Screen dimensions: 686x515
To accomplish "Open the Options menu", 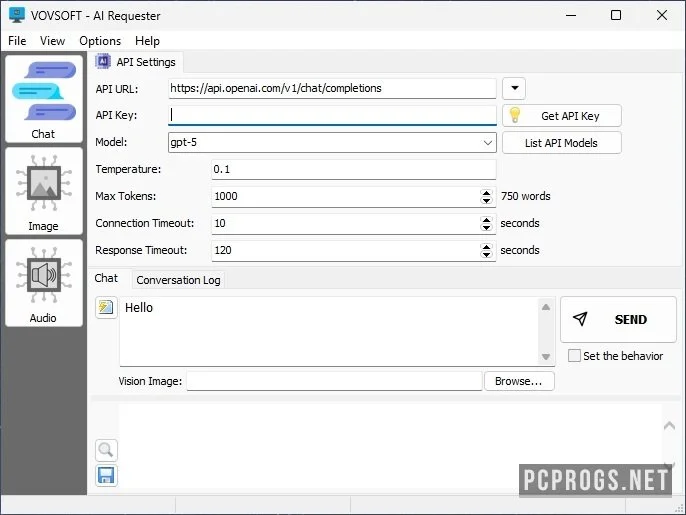I will pos(100,41).
